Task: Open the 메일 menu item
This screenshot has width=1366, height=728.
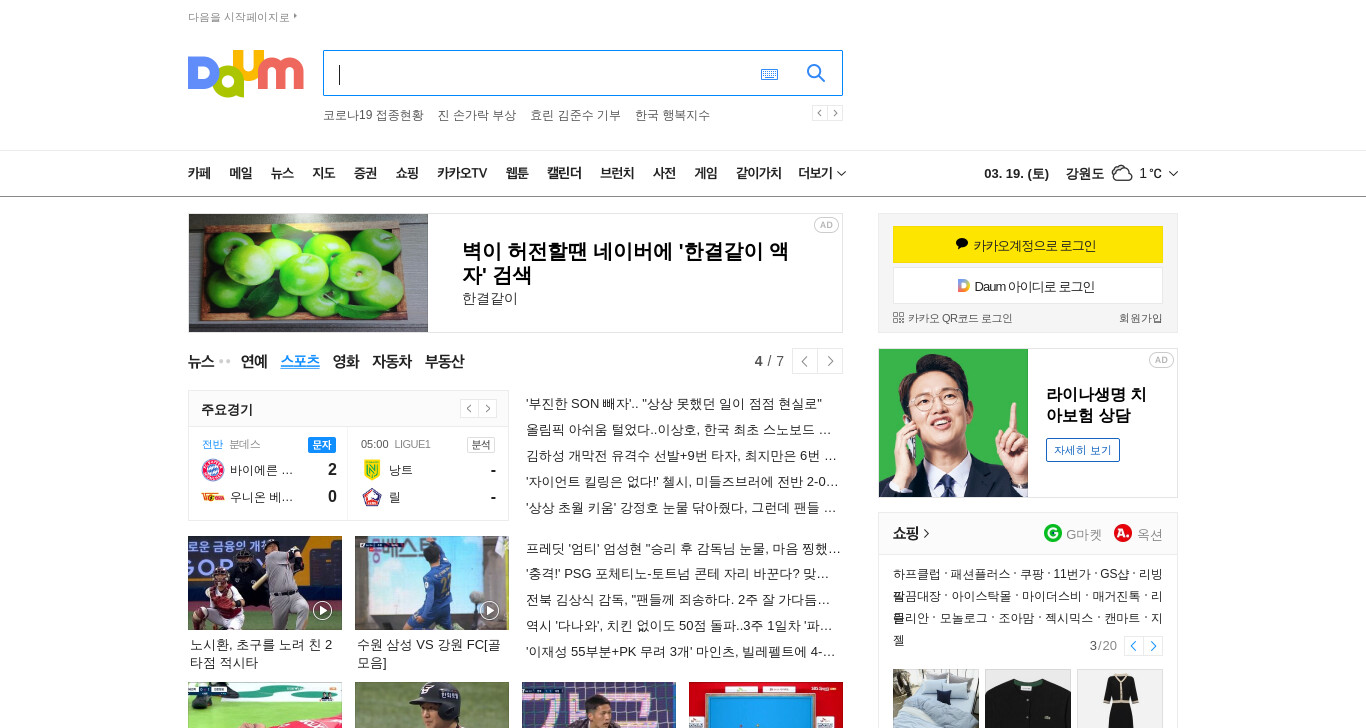Action: 241,173
